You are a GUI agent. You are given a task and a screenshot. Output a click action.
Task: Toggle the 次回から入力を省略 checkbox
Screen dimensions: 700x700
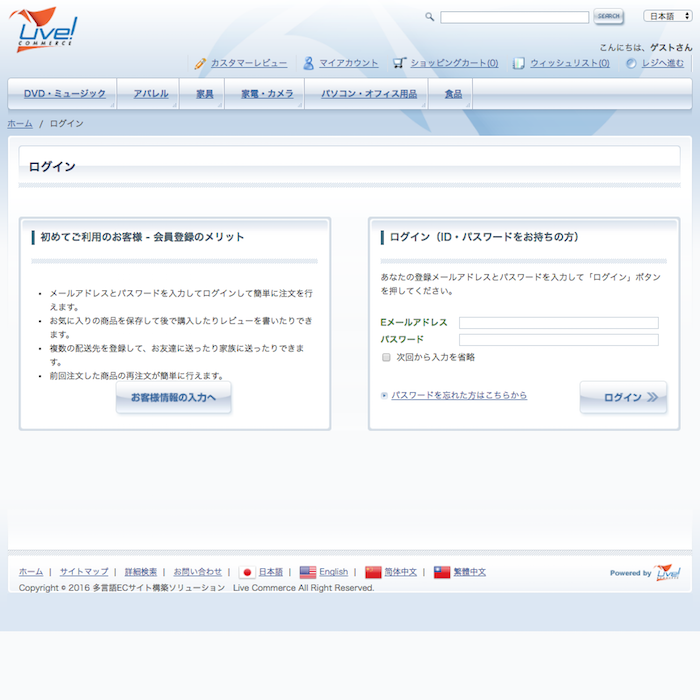[386, 357]
